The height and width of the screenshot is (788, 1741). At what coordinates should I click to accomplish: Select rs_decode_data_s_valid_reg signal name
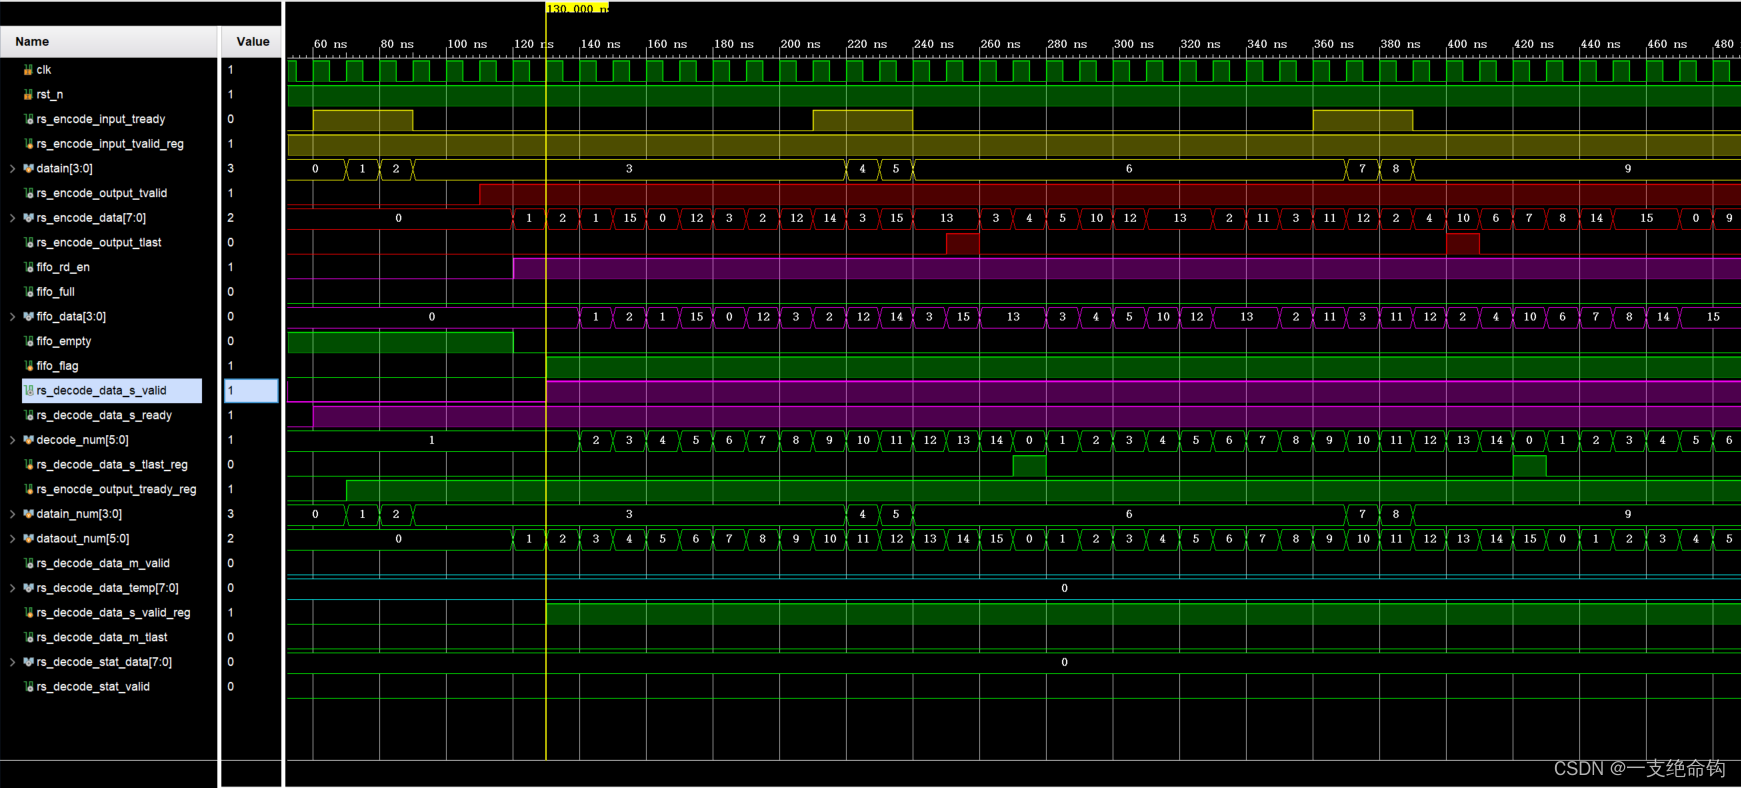point(114,613)
